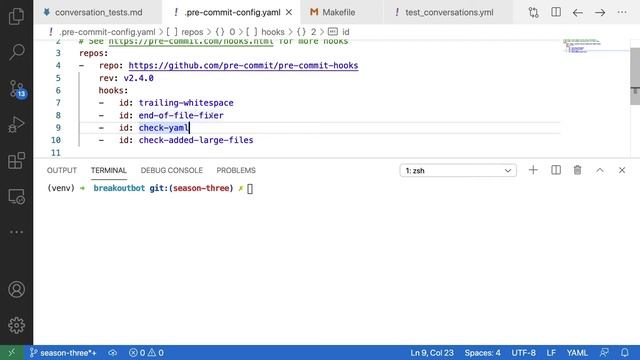Image resolution: width=640 pixels, height=360 pixels.
Task: Click the {} 0 breadcrumb
Action: [x=225, y=32]
